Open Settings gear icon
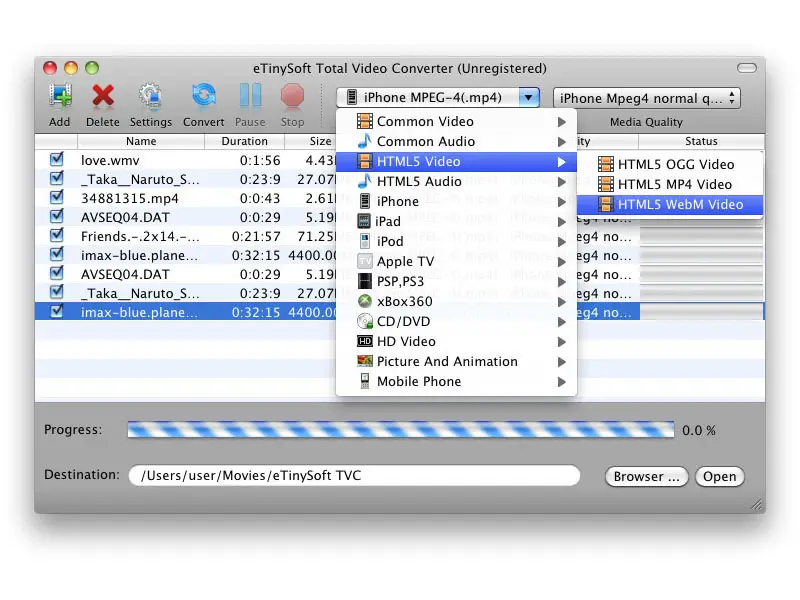800x600 pixels. tap(151, 96)
